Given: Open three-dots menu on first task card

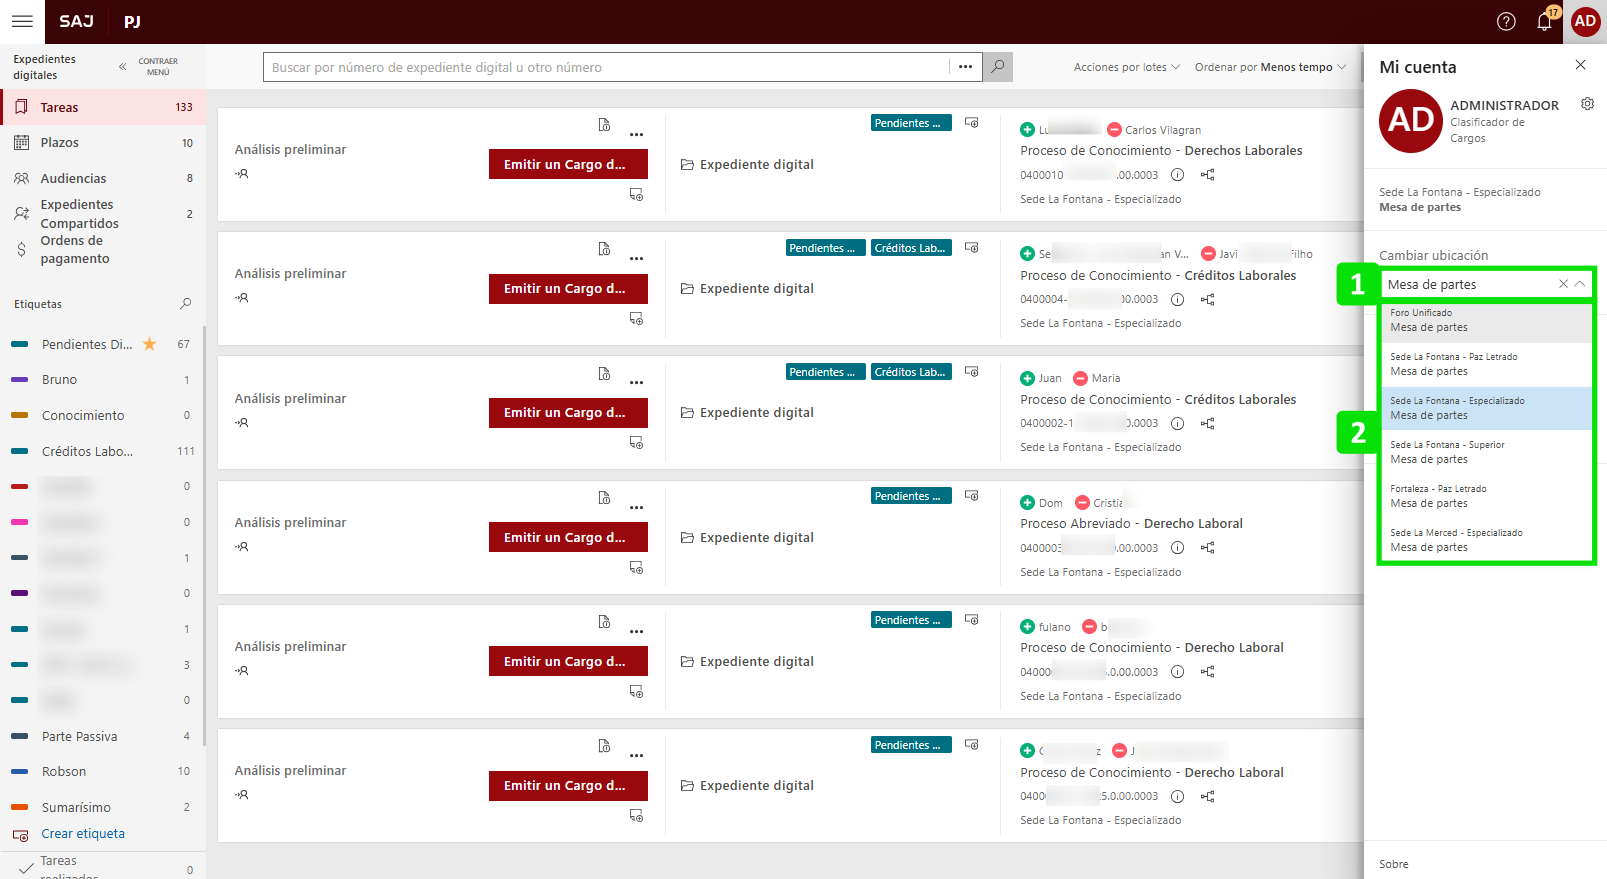Looking at the screenshot, I should [636, 135].
